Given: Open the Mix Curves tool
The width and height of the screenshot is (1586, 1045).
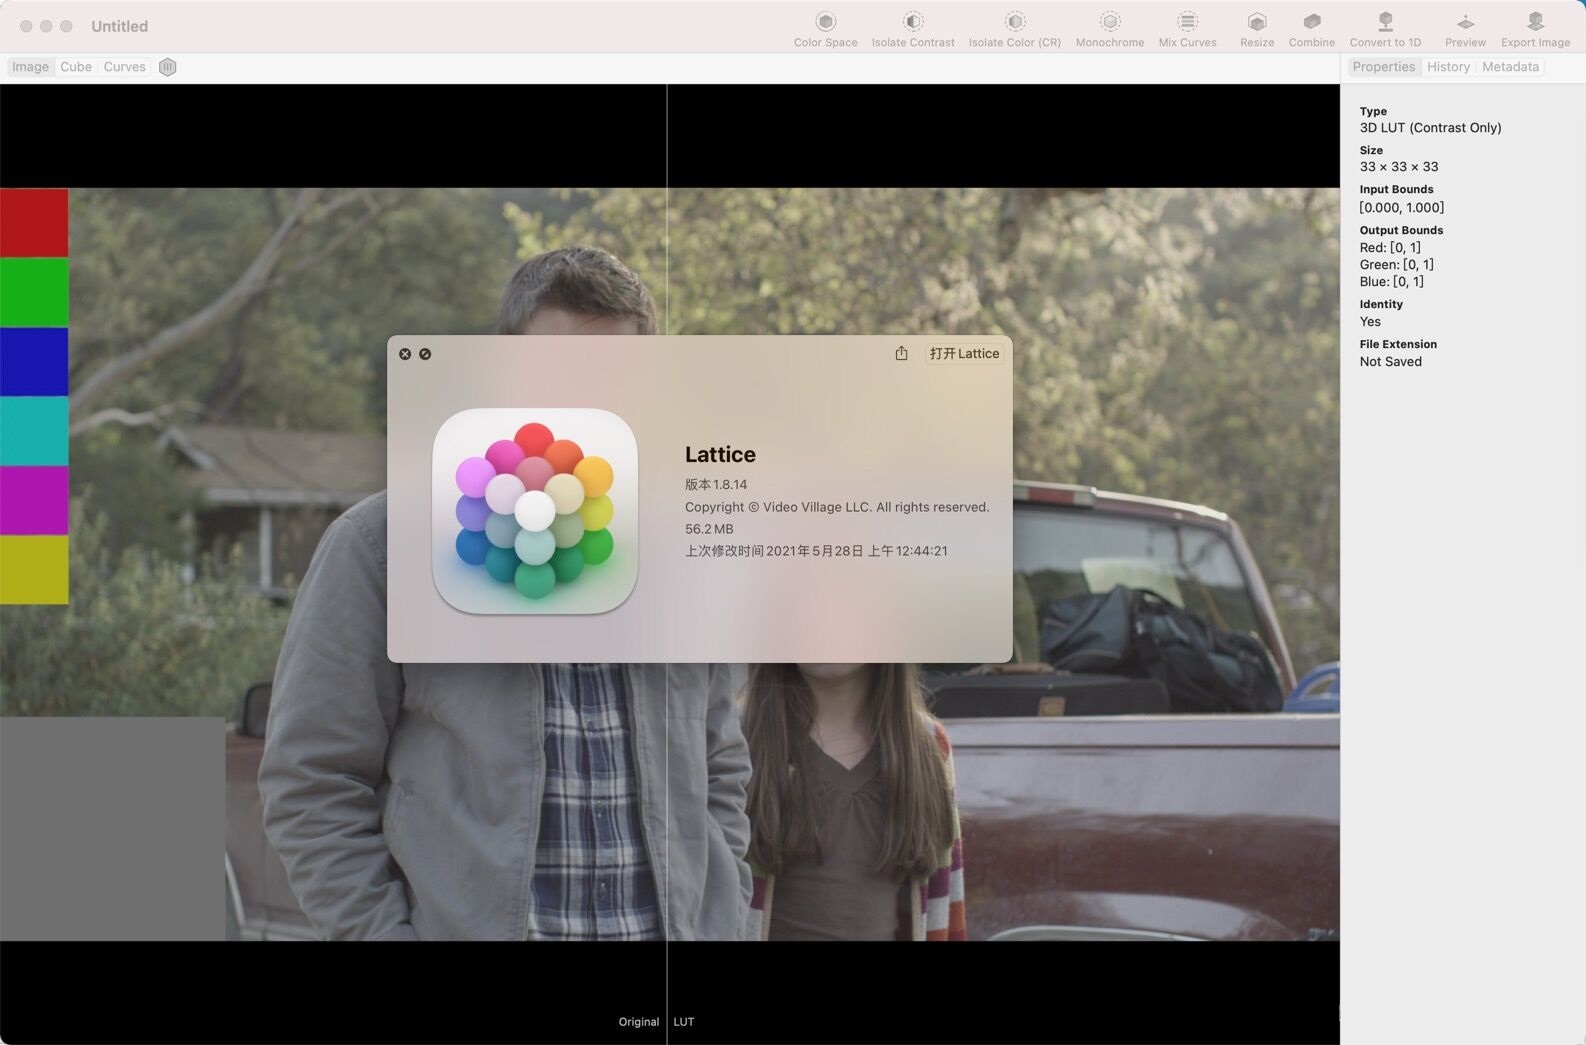Looking at the screenshot, I should [1187, 29].
